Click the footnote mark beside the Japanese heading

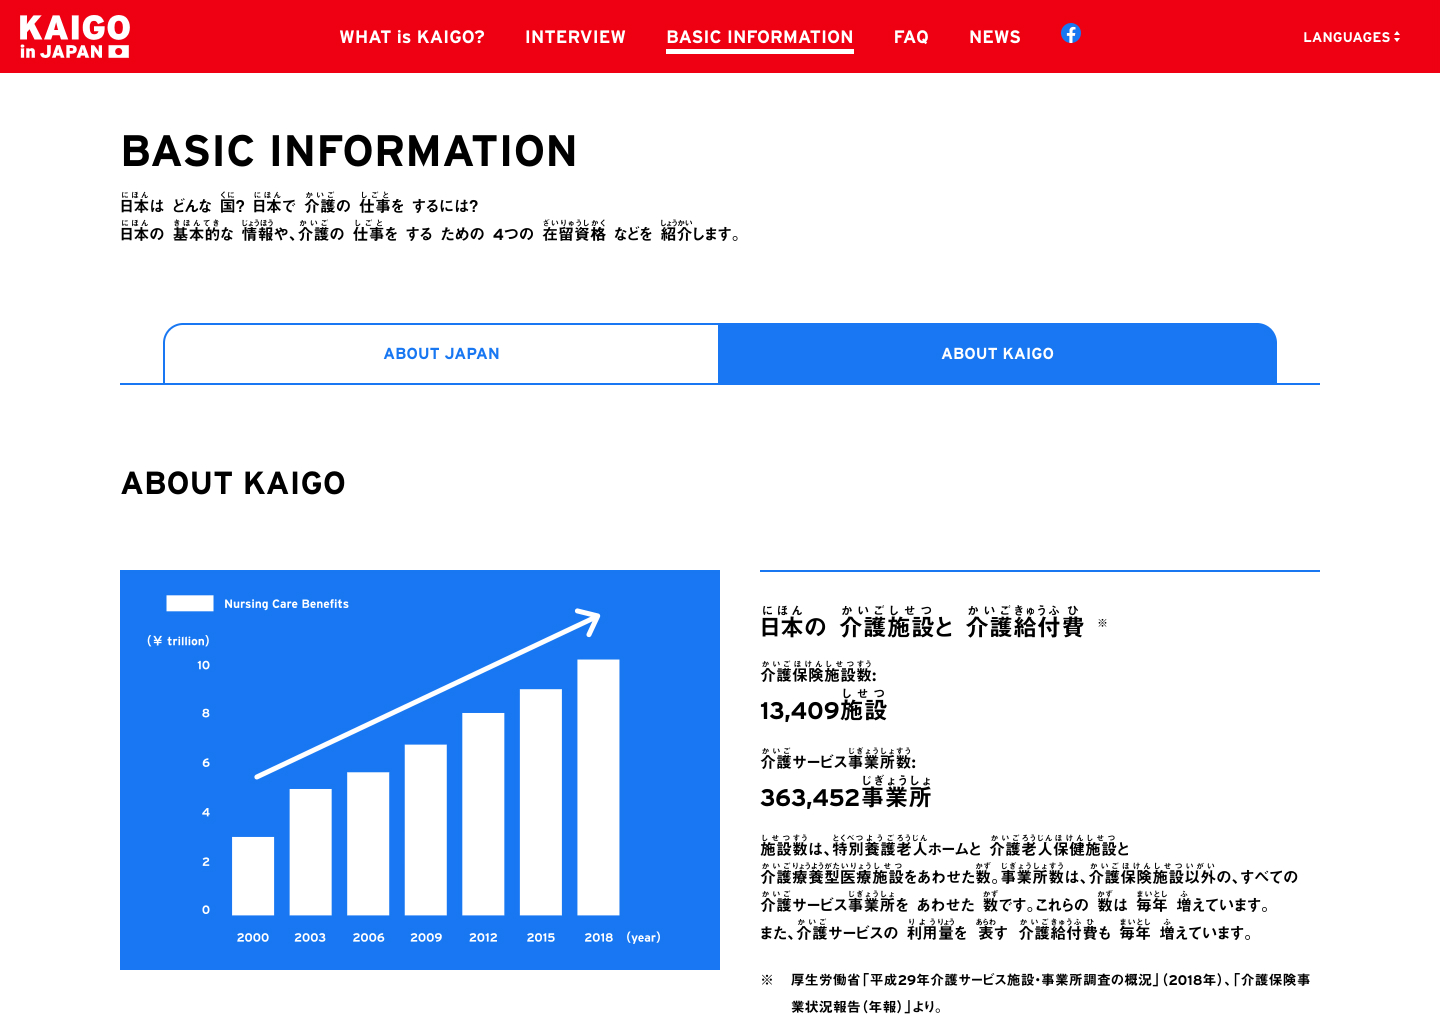pos(1102,623)
